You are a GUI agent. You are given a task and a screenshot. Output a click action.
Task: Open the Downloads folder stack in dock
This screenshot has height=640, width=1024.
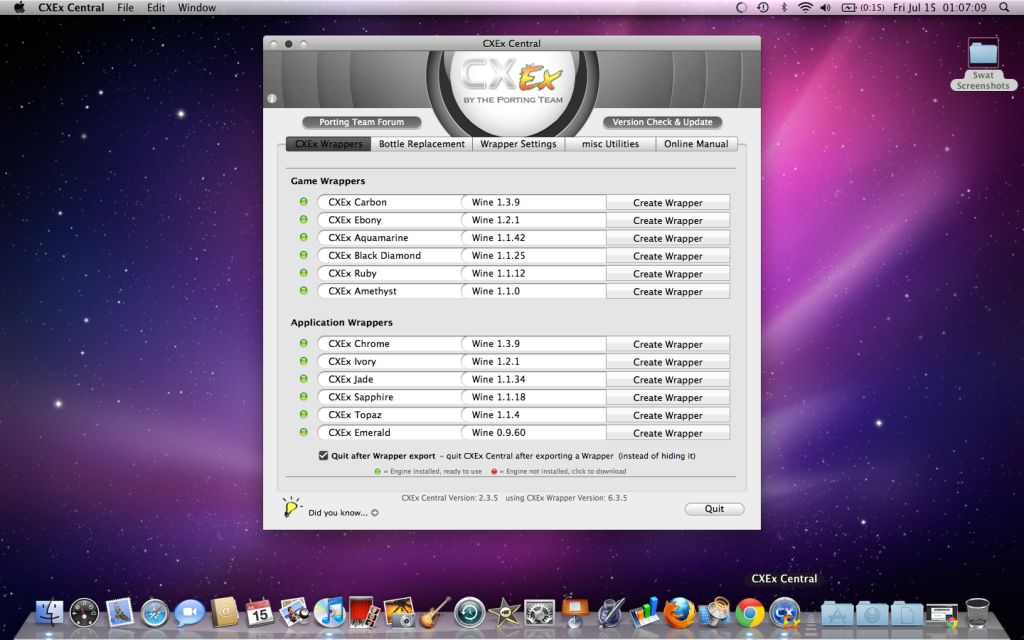click(872, 614)
